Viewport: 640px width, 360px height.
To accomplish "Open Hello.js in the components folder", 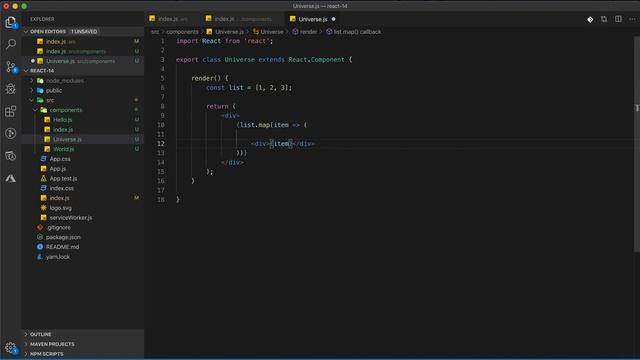I will click(x=62, y=120).
